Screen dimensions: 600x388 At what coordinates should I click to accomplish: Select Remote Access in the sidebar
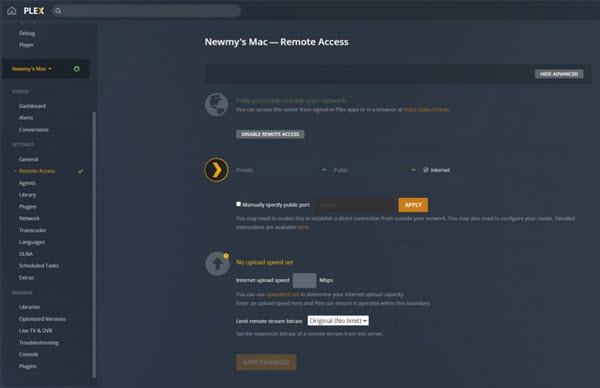[x=37, y=171]
